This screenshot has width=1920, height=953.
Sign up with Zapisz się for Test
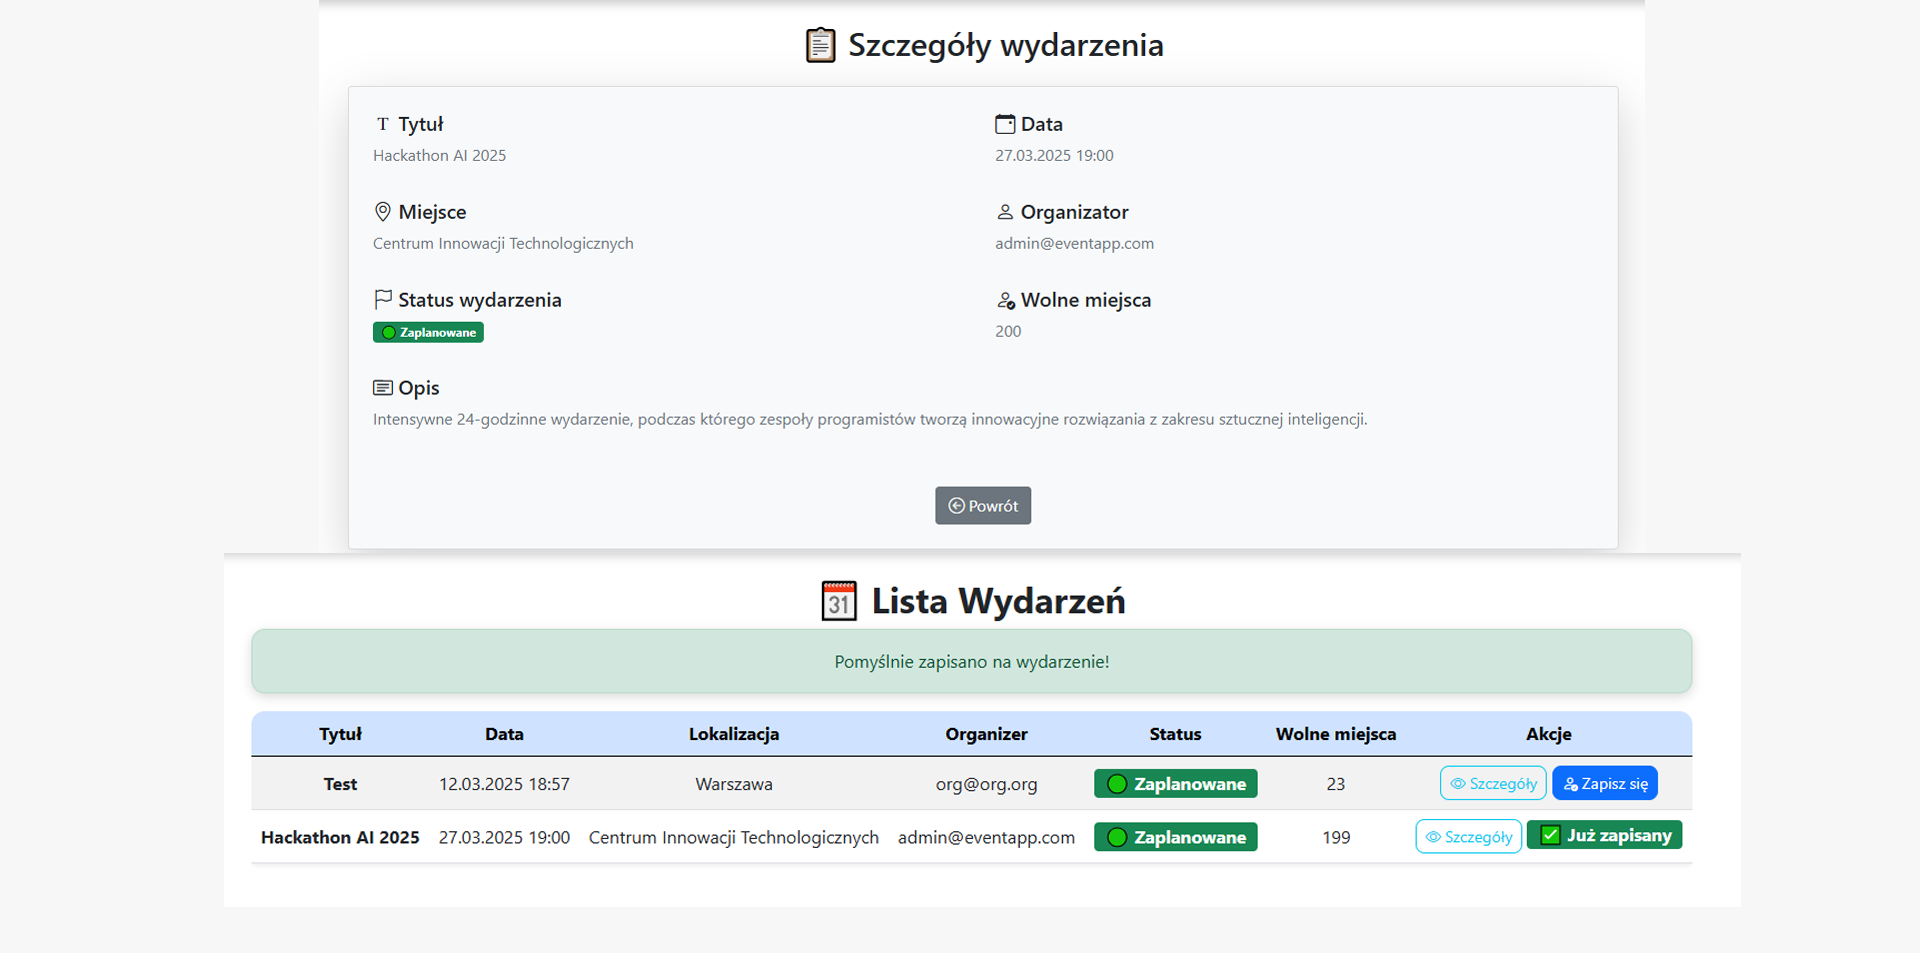(1605, 783)
